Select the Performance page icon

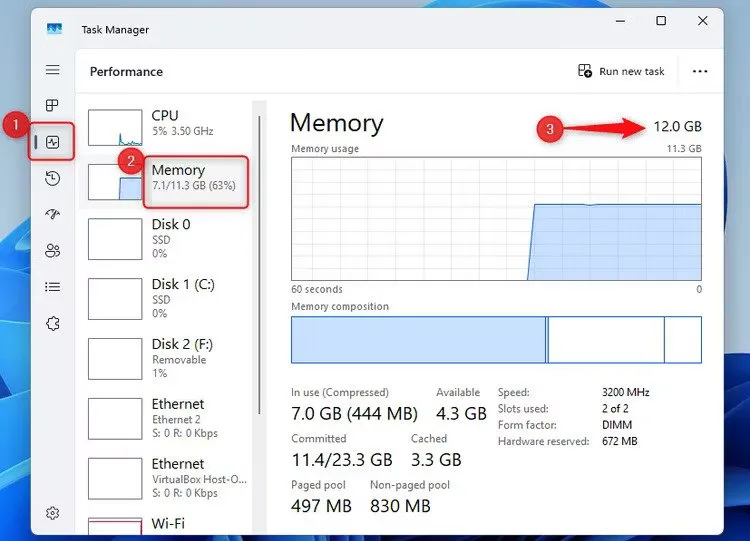[53, 142]
